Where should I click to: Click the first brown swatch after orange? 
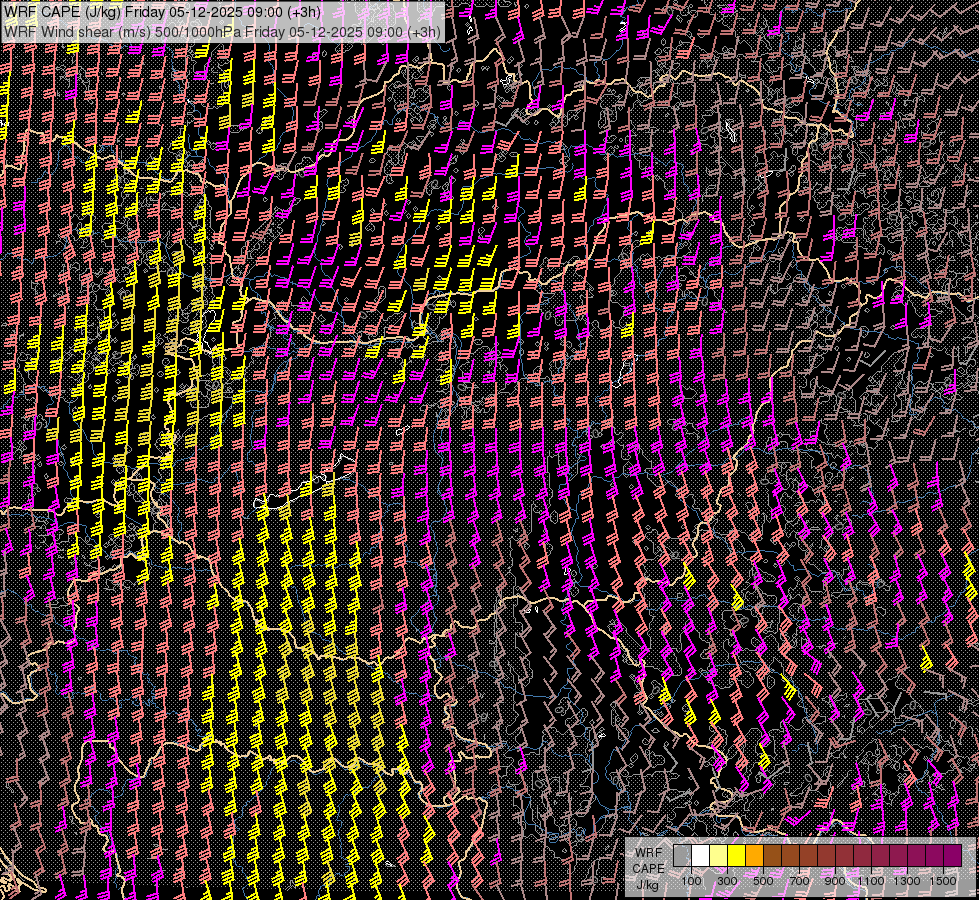tap(772, 855)
